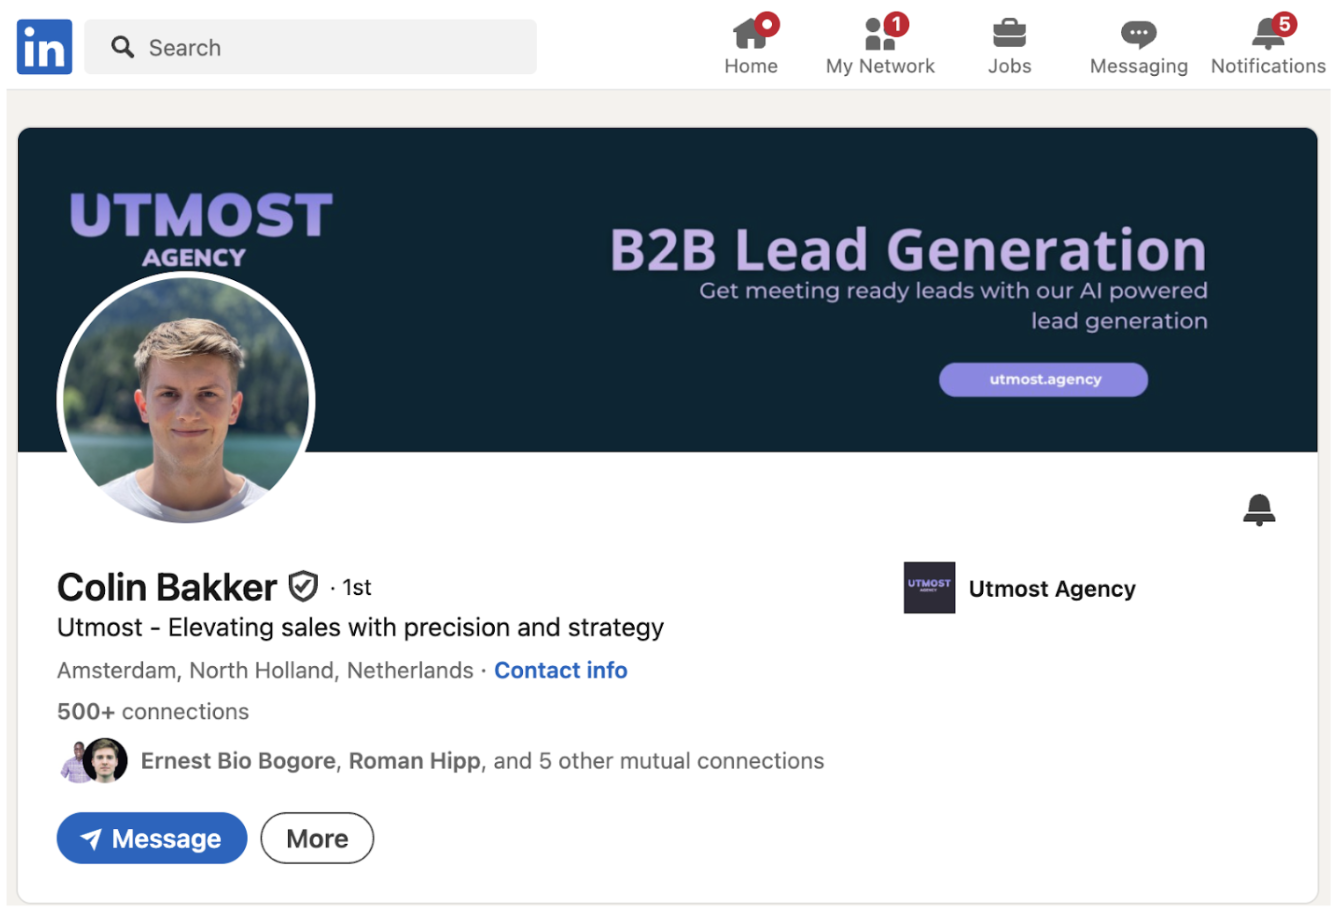Open the mutual connections list link
The image size is (1336, 916).
482,761
